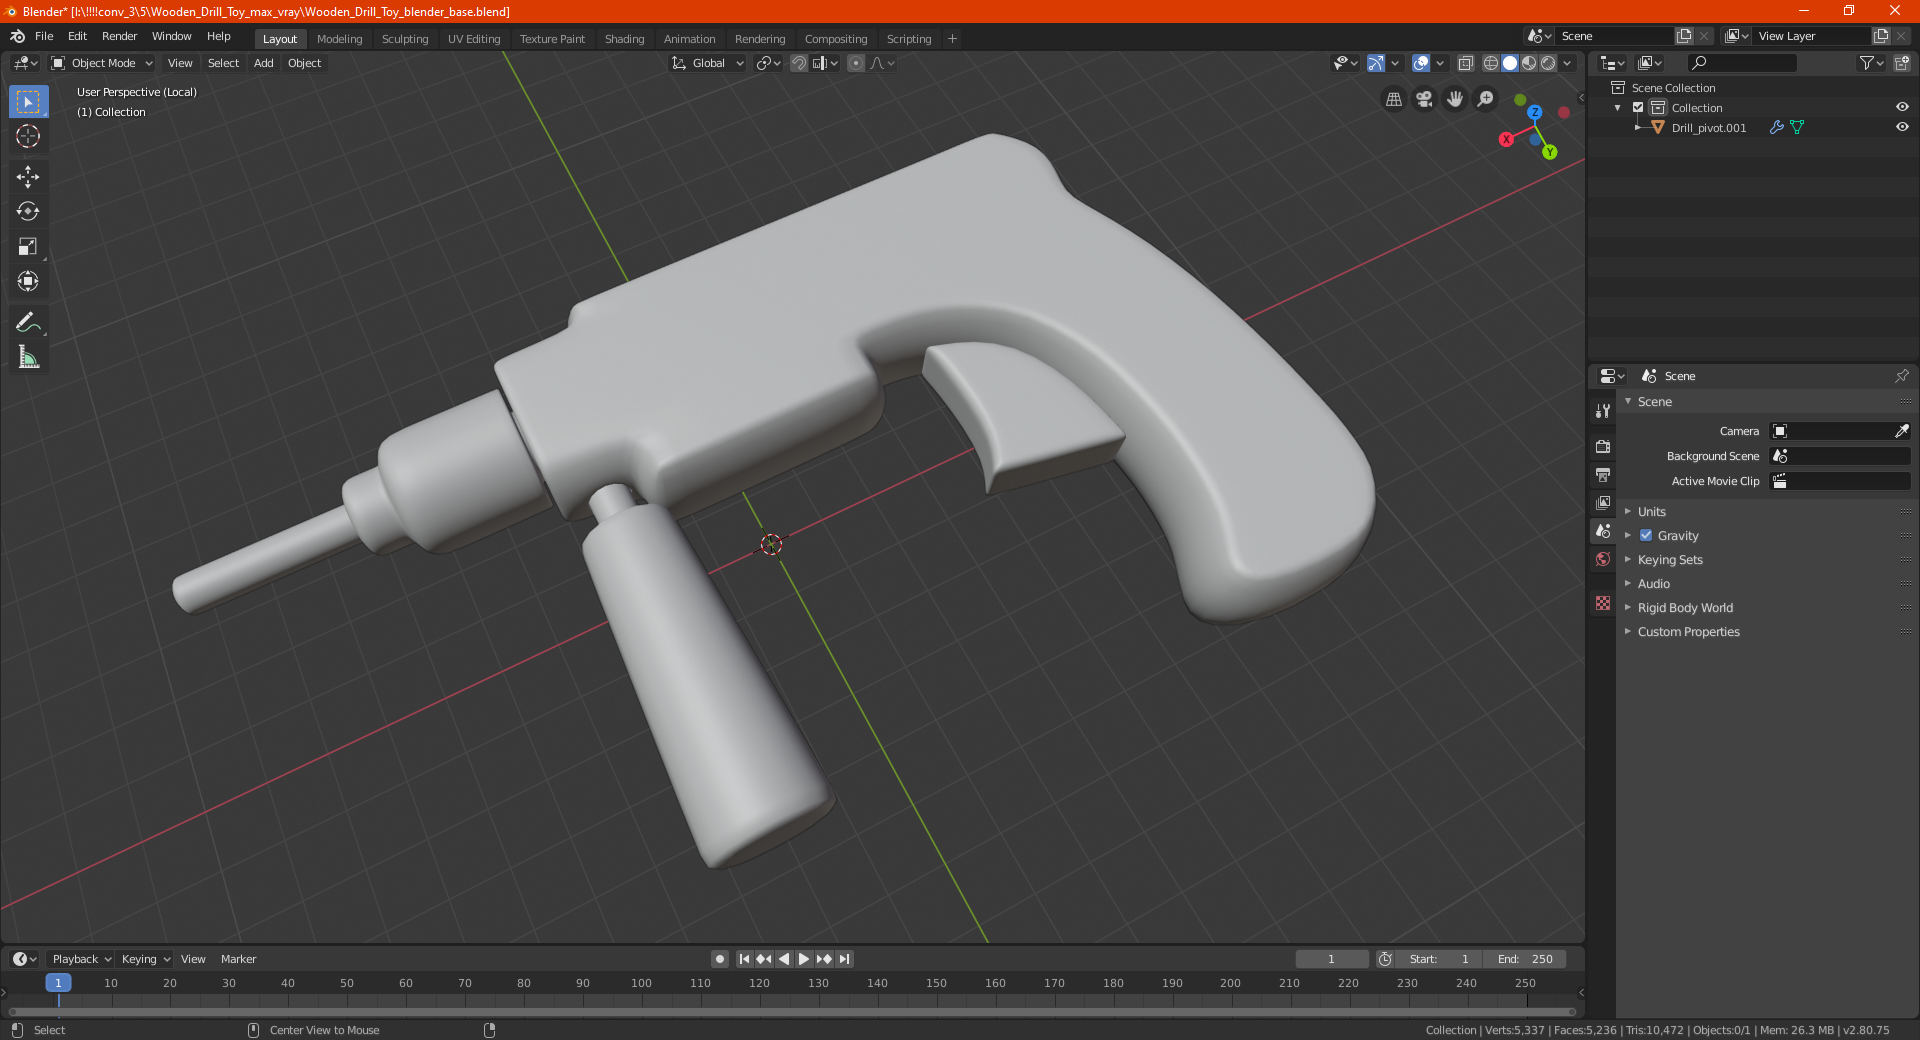Select the Move tool

tap(28, 177)
